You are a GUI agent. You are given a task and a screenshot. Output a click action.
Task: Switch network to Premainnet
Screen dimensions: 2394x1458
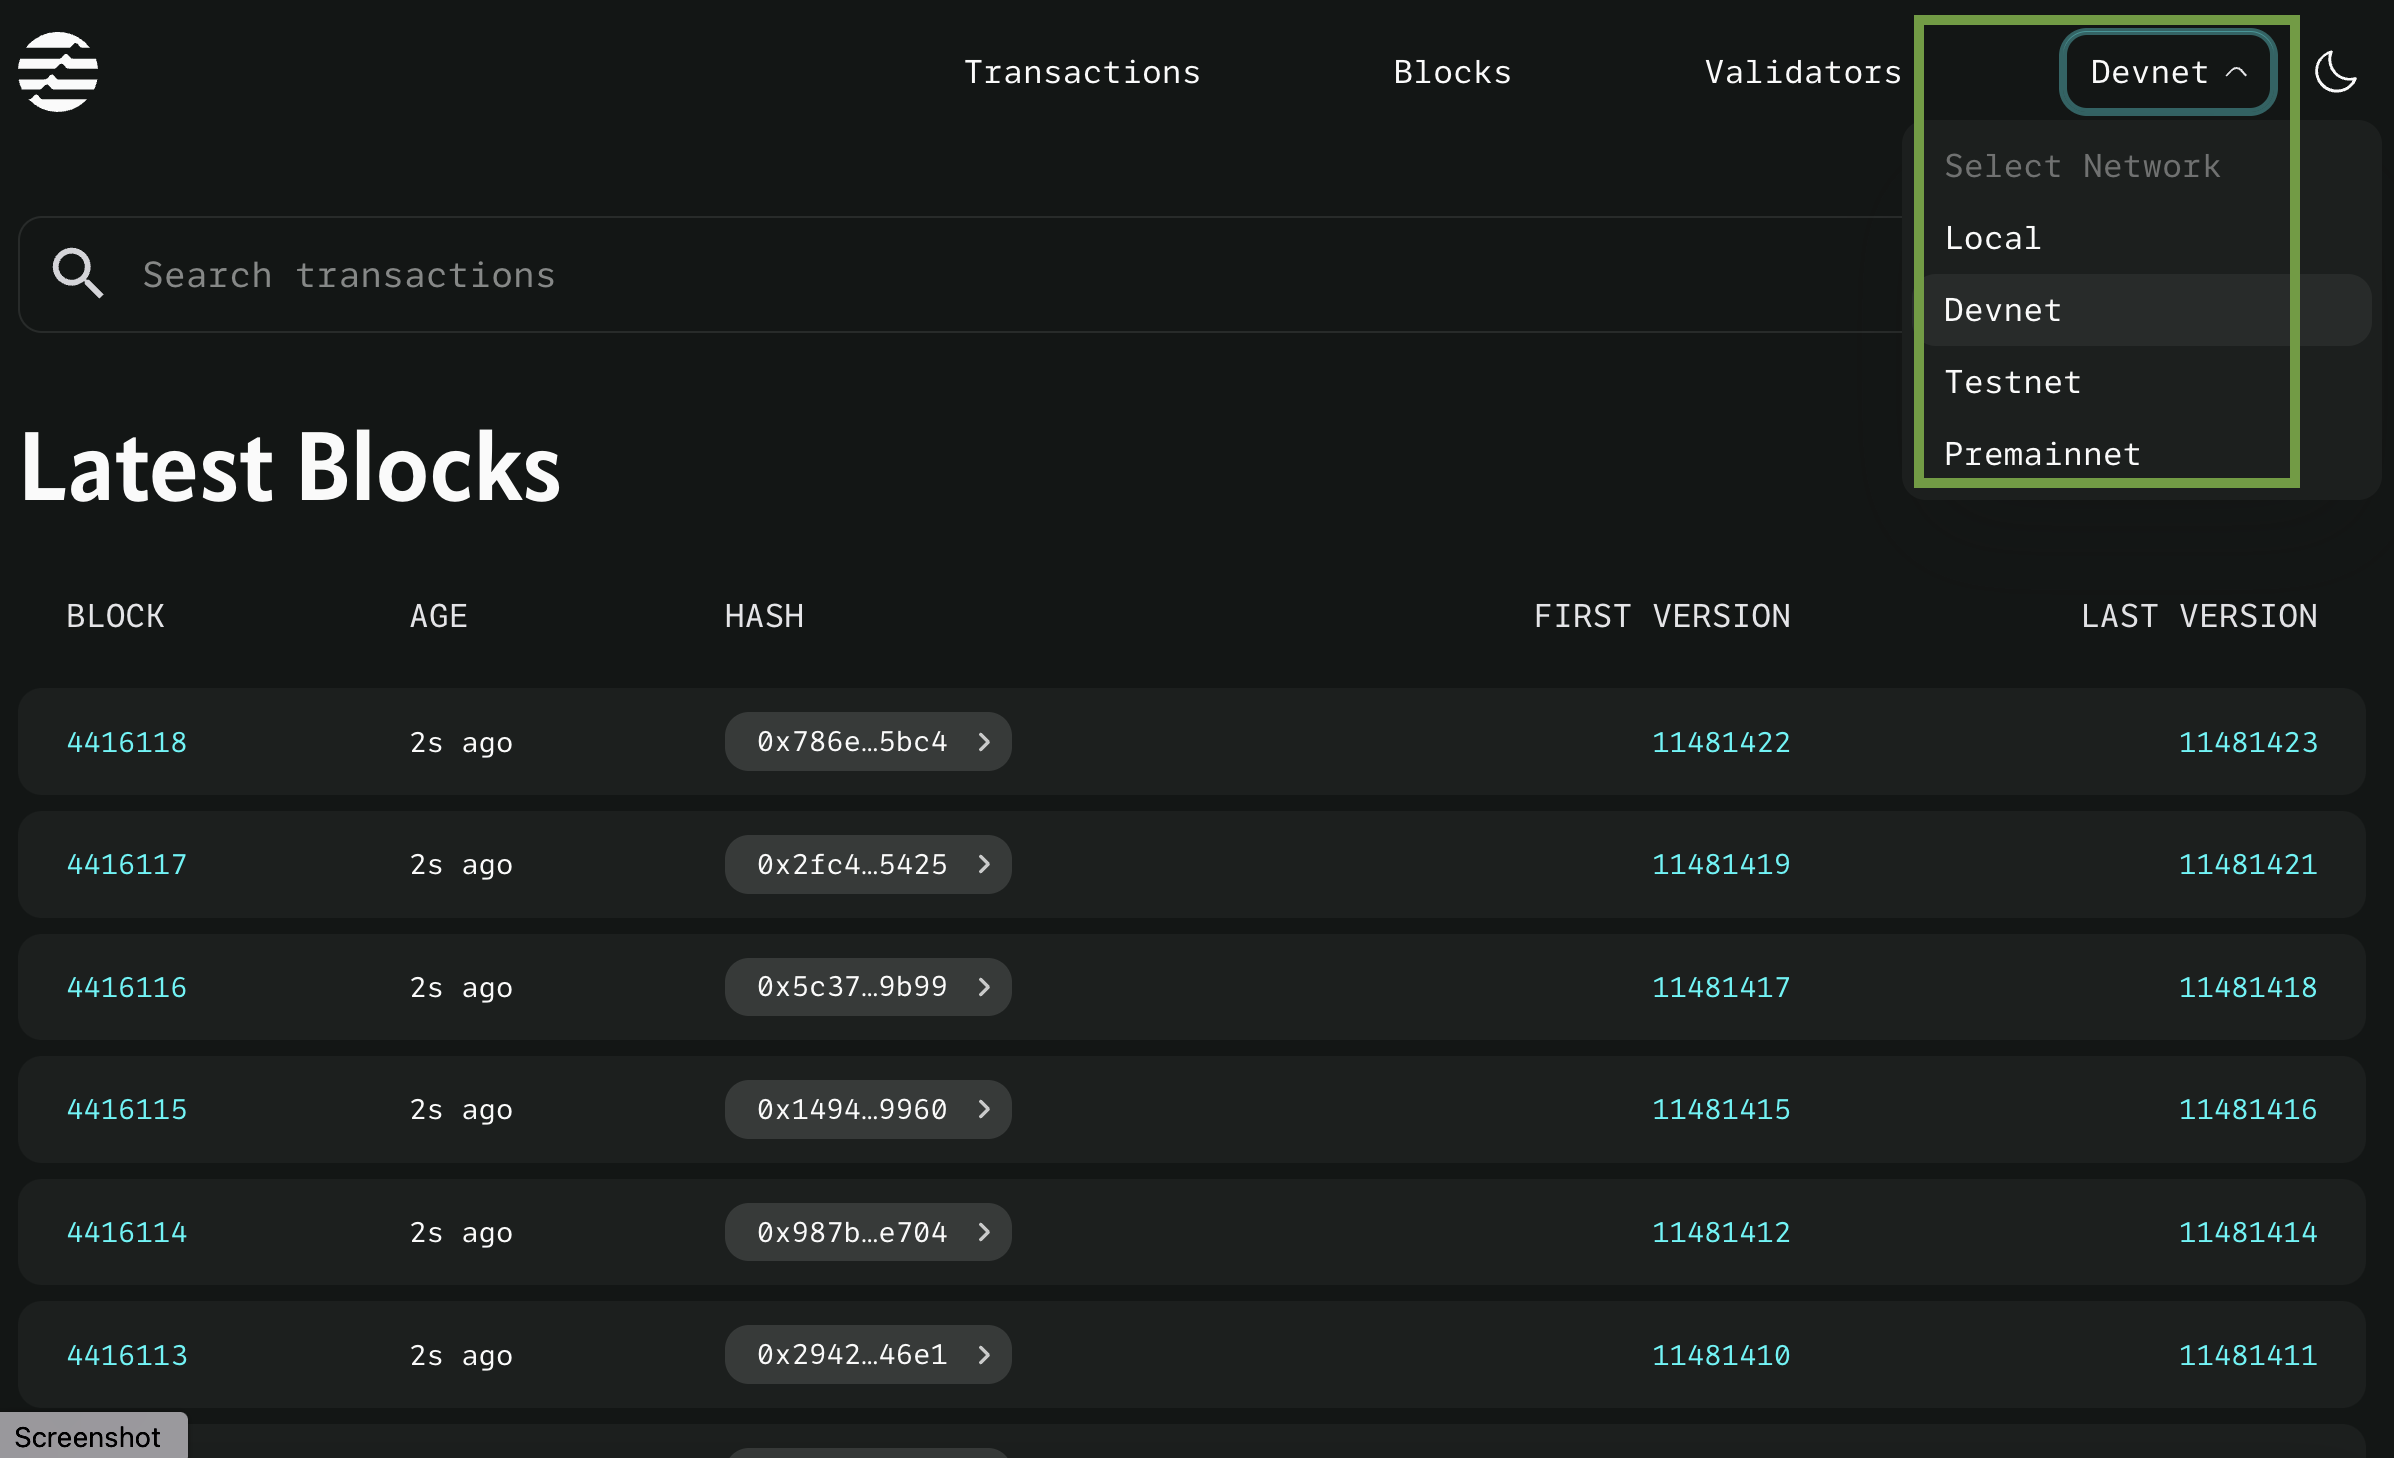[x=2041, y=454]
